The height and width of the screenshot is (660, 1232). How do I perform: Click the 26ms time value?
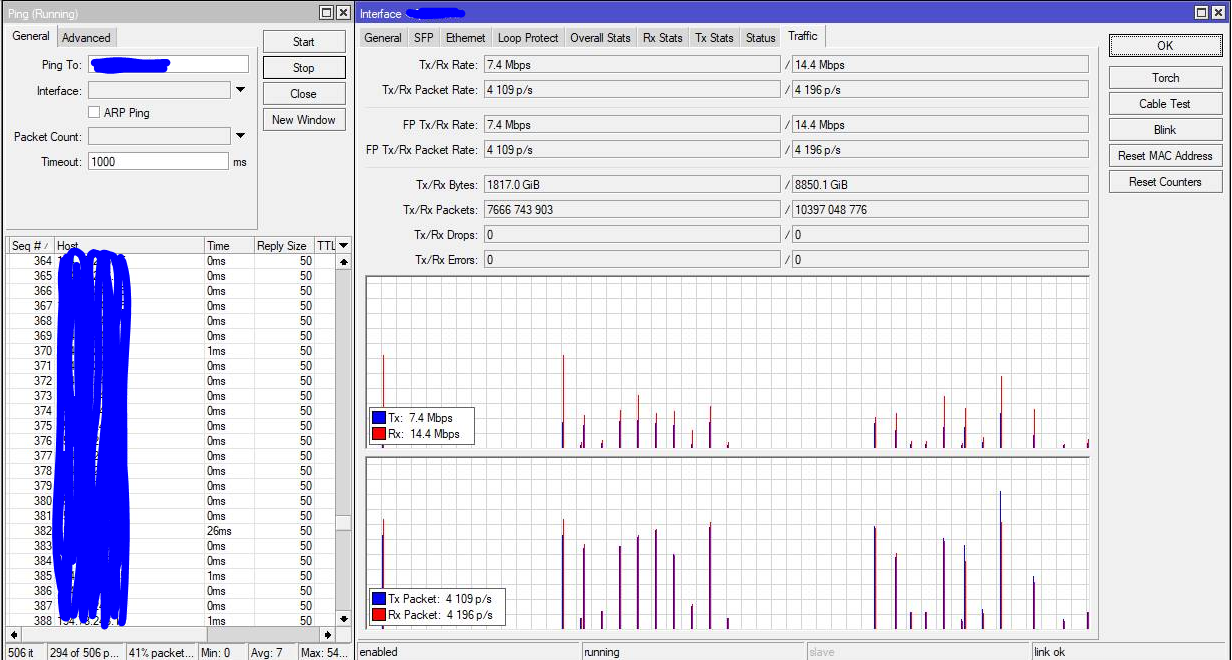point(218,531)
